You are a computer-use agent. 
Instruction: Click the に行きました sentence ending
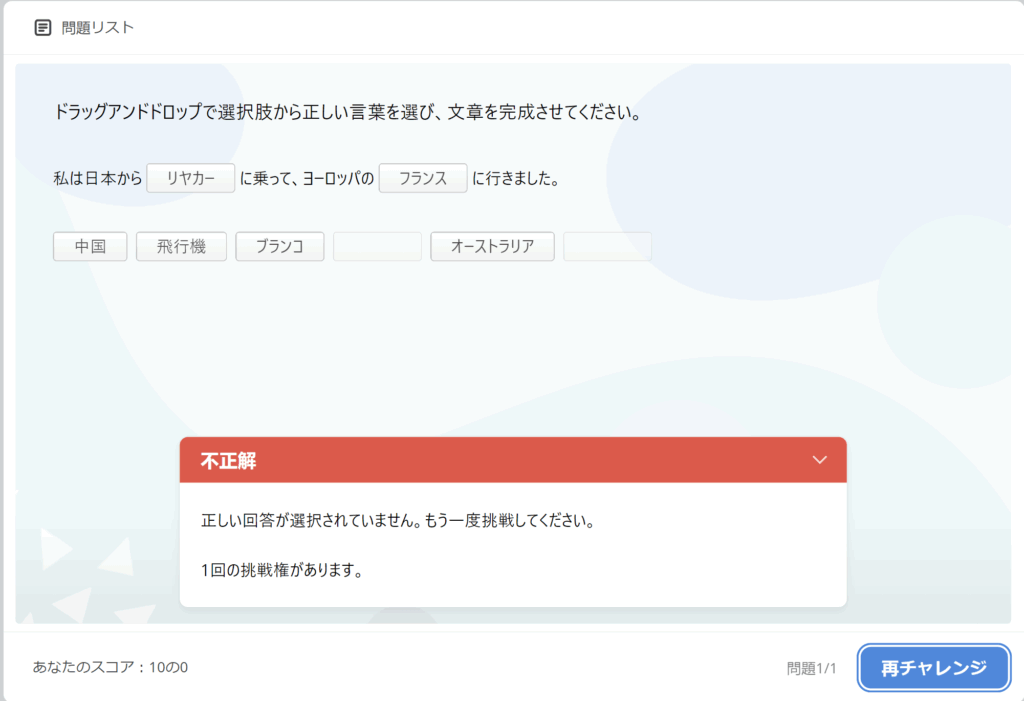[x=516, y=179]
